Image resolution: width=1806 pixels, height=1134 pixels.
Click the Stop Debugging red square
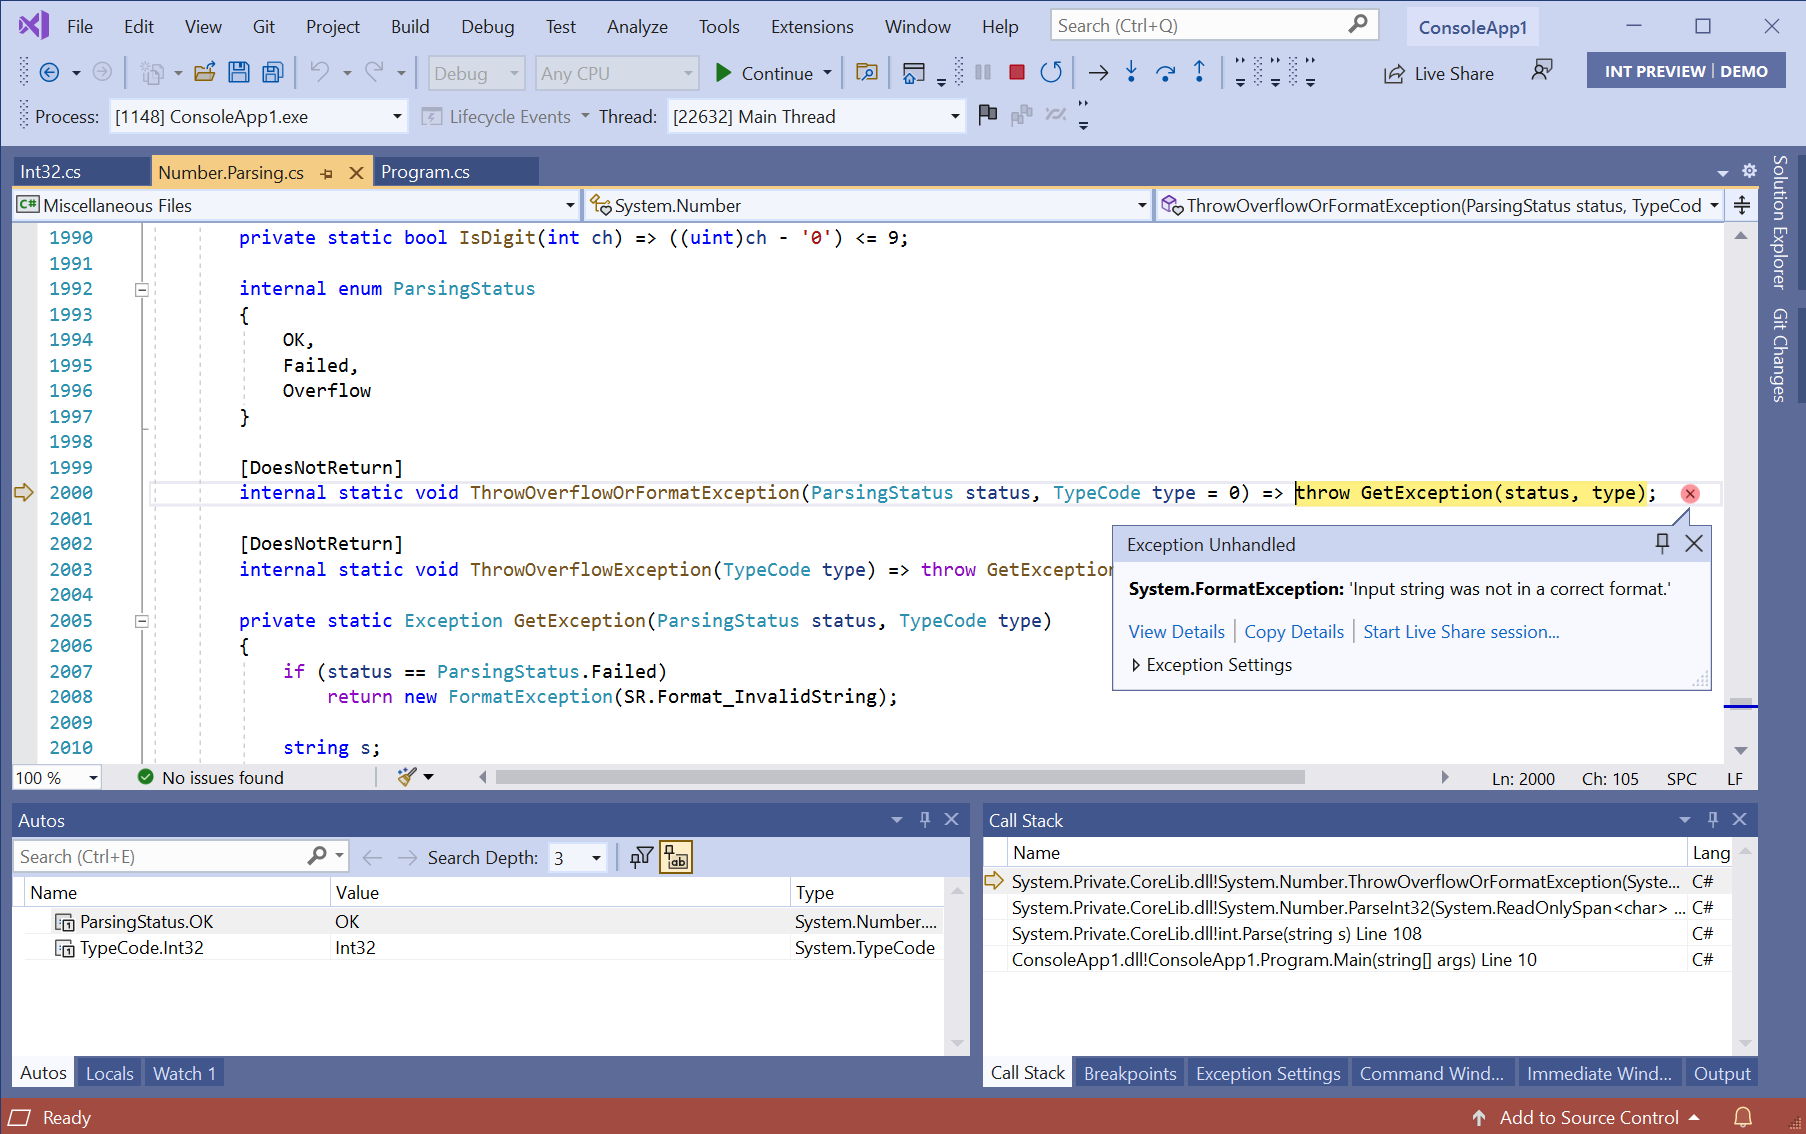click(1017, 72)
